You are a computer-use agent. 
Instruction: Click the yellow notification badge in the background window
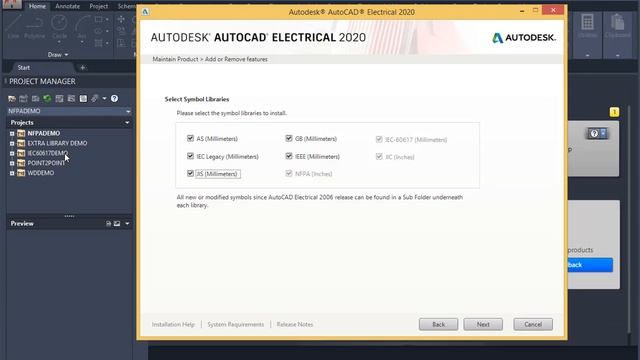click(614, 112)
